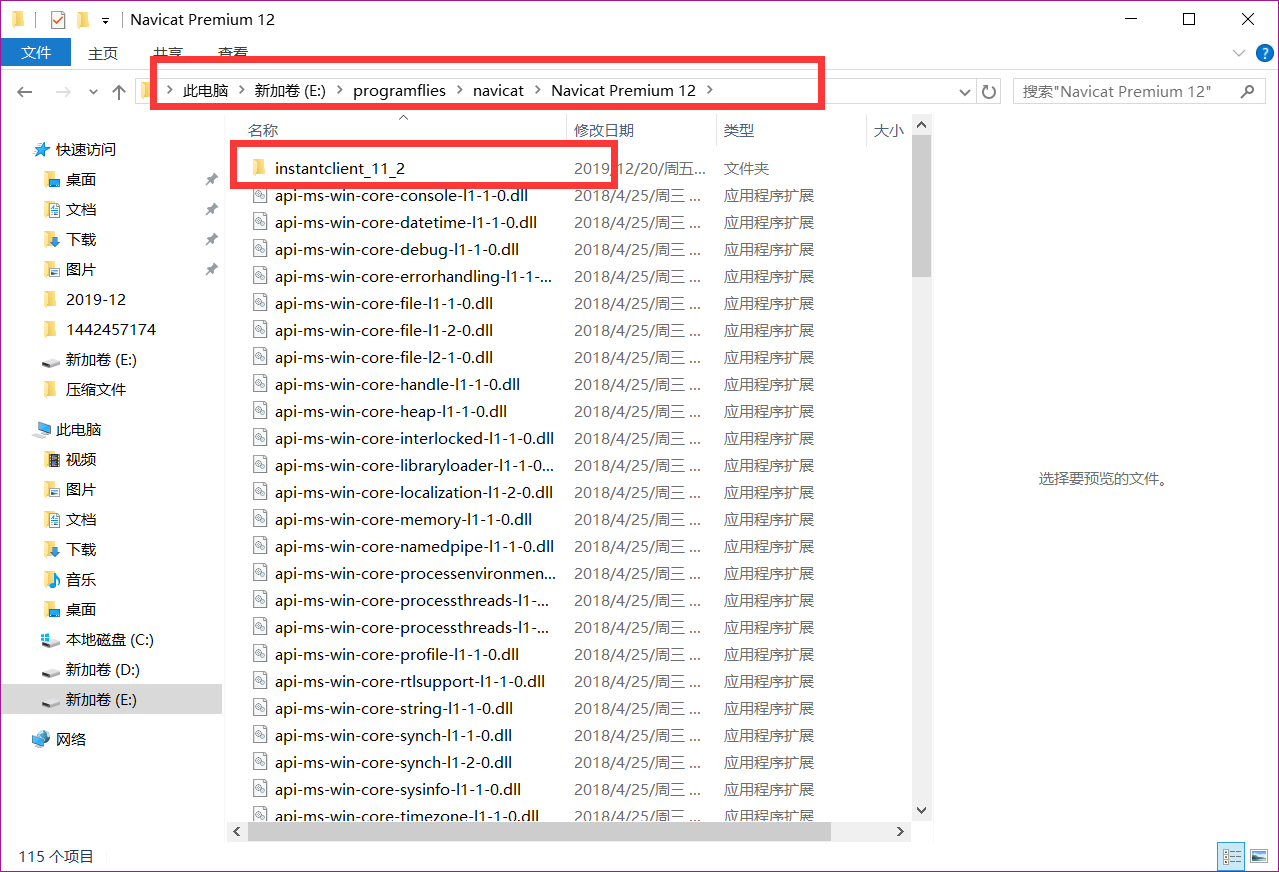This screenshot has width=1279, height=872.
Task: Open 网络 in the navigation pane
Action: click(71, 740)
